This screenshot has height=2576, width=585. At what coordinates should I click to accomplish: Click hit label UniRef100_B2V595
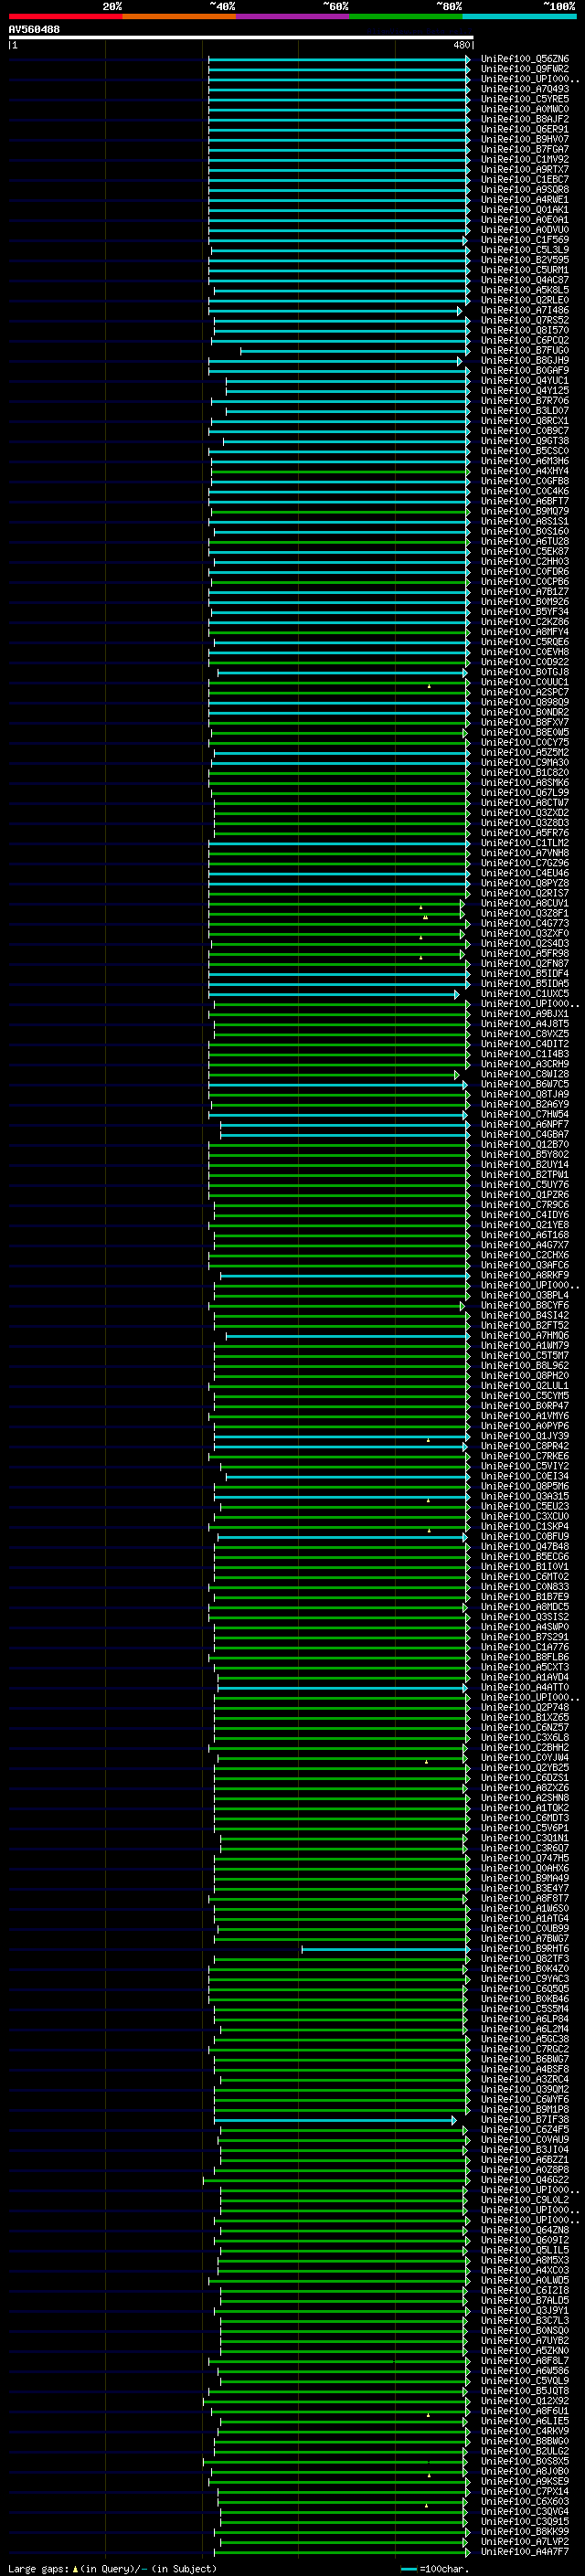pos(524,260)
